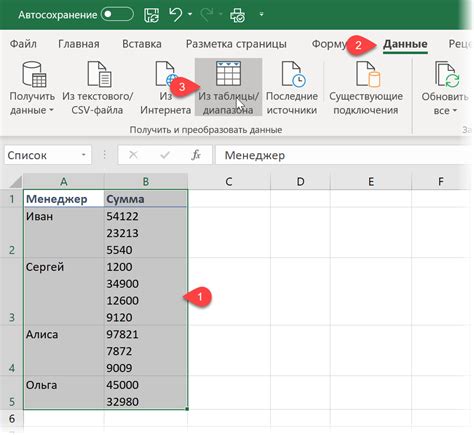Expand the Обновить все dropdown arrow
Screen dimensions: 474x435
(455, 110)
